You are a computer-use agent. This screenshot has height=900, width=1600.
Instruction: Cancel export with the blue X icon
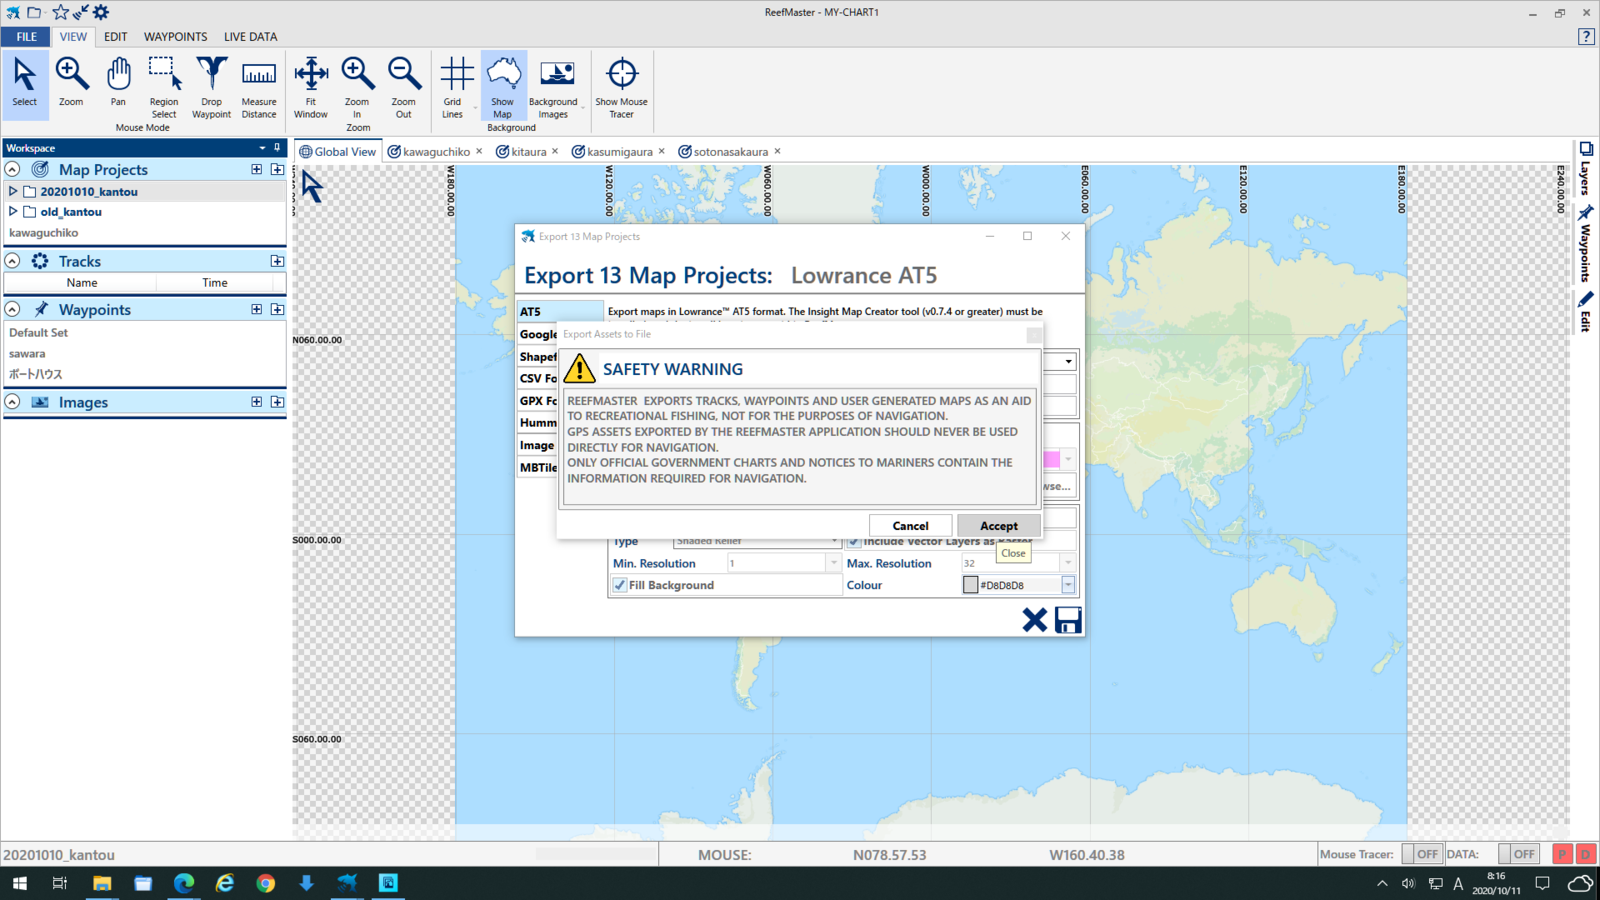[x=1035, y=620]
